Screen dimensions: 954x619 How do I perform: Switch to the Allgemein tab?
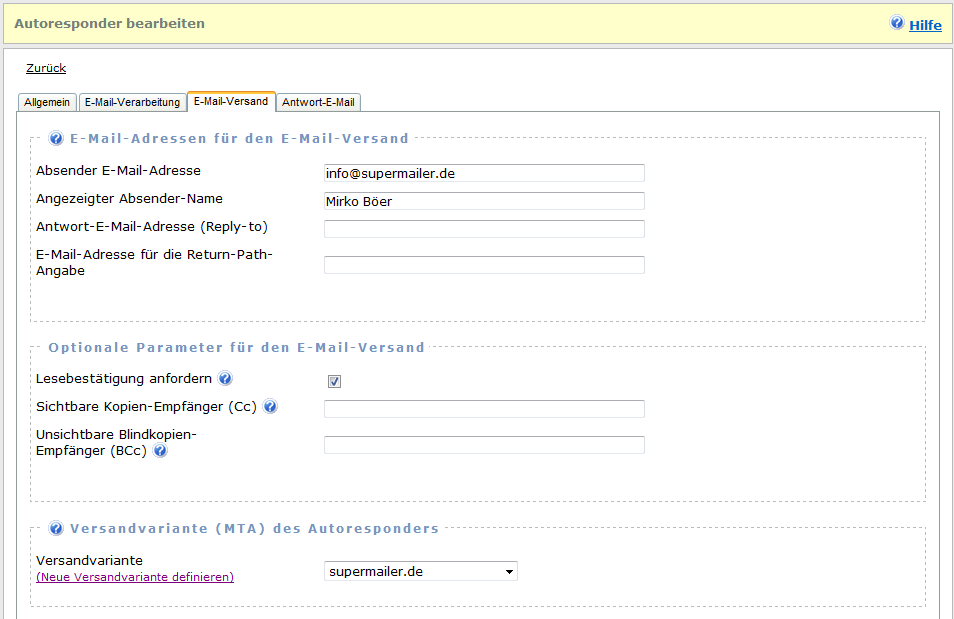[47, 102]
